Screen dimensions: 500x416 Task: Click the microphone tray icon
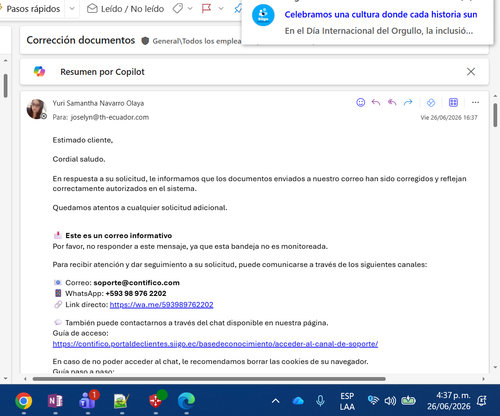point(320,401)
